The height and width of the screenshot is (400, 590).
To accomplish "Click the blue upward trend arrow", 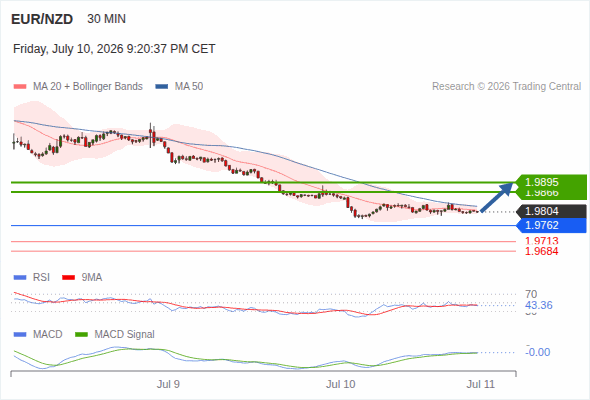I will click(497, 197).
